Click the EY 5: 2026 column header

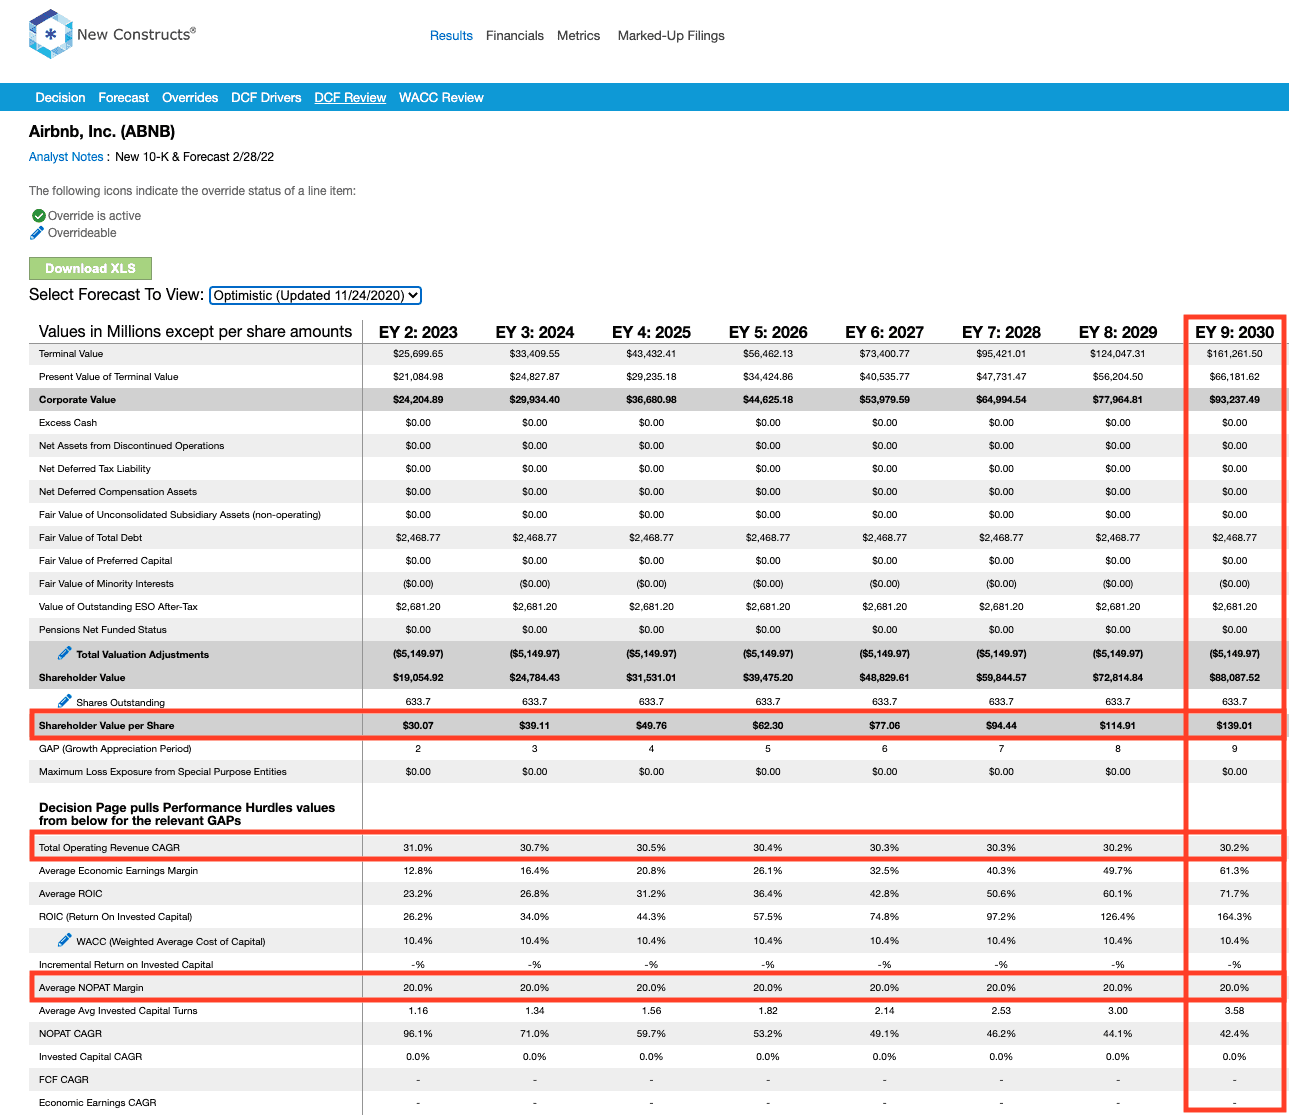click(768, 332)
